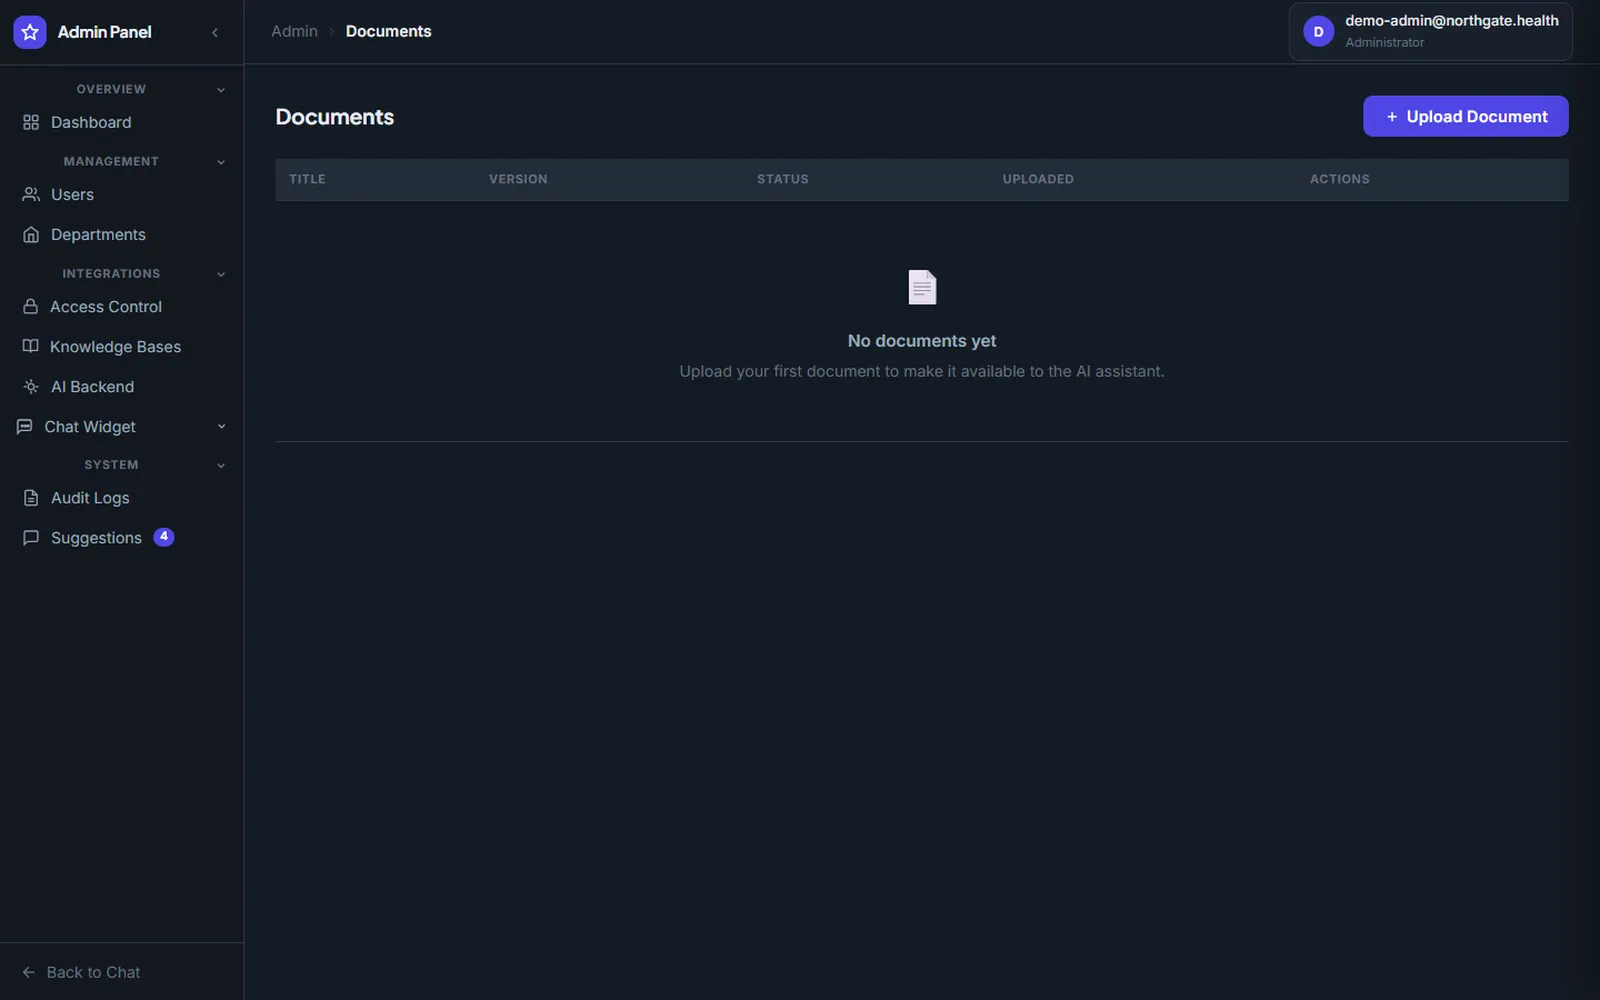Click the Access Control lock icon

point(31,306)
